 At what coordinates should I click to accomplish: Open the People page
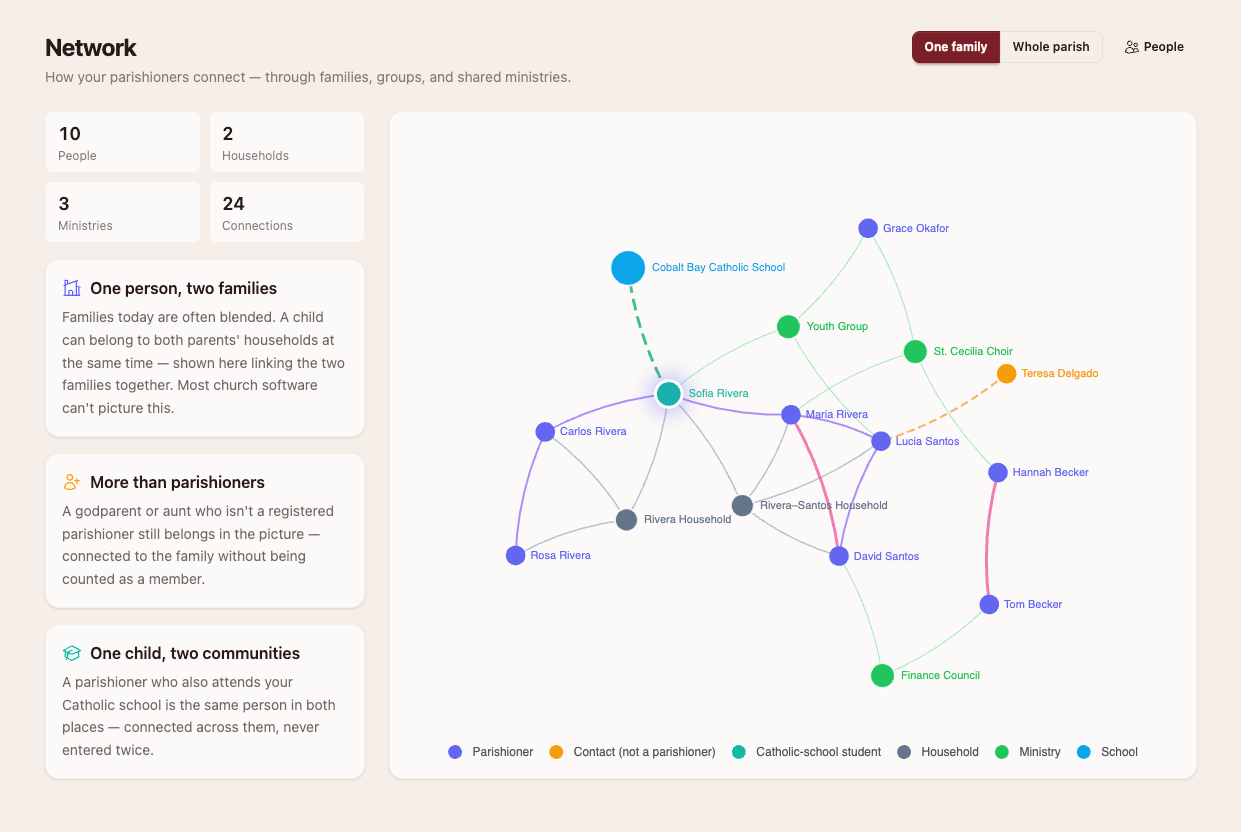tap(1154, 47)
